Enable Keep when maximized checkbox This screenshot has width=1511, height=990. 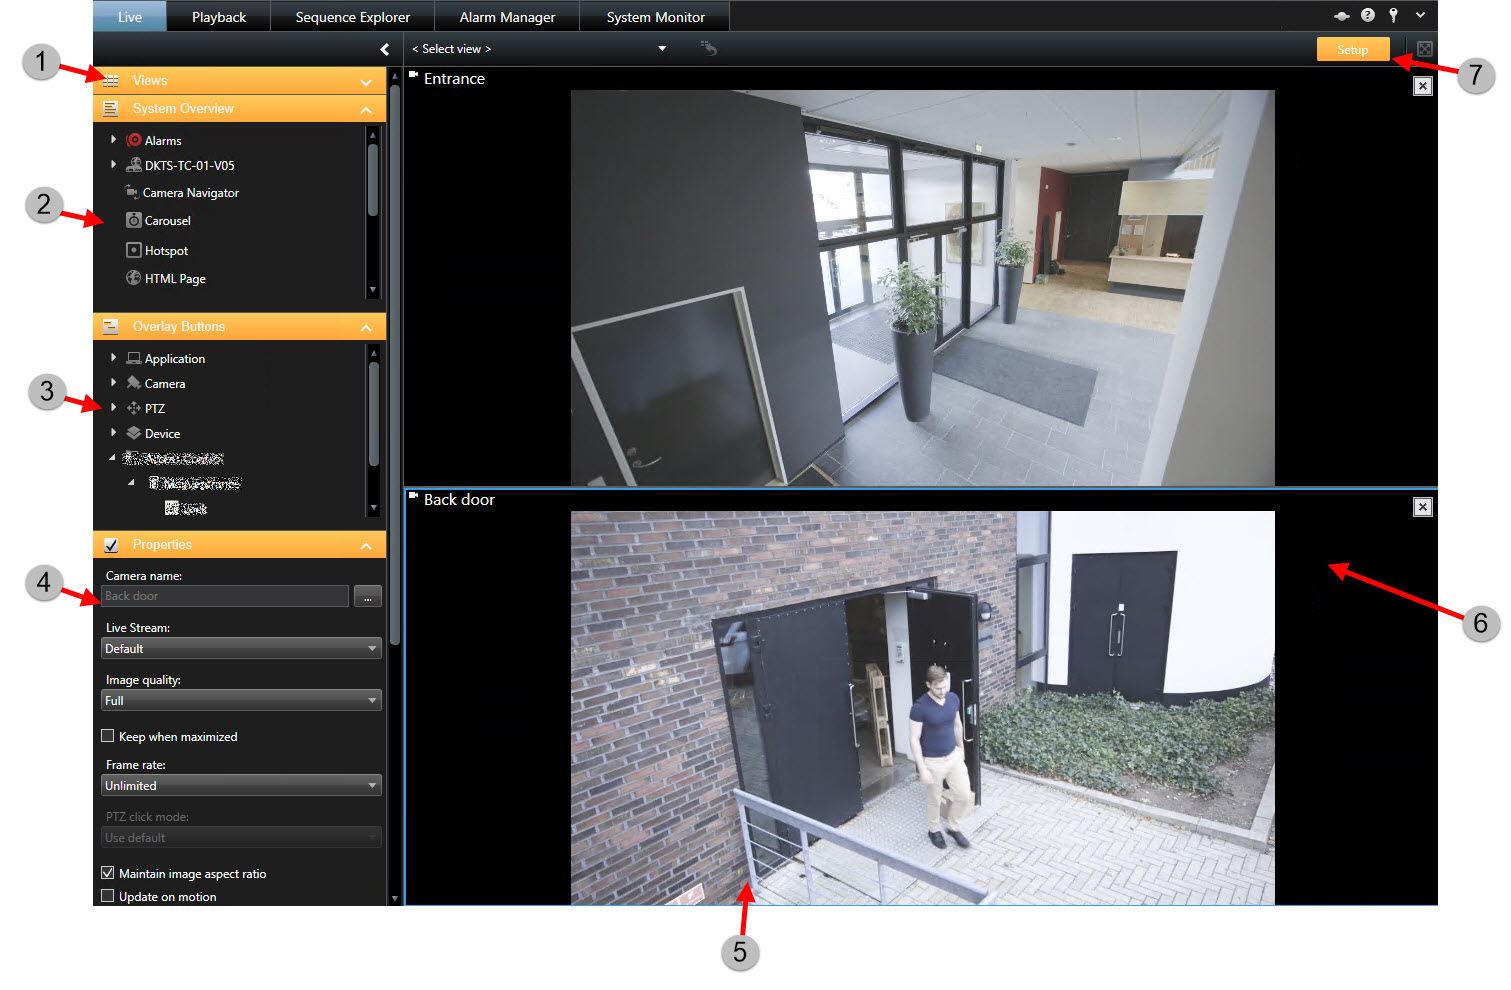pyautogui.click(x=108, y=736)
